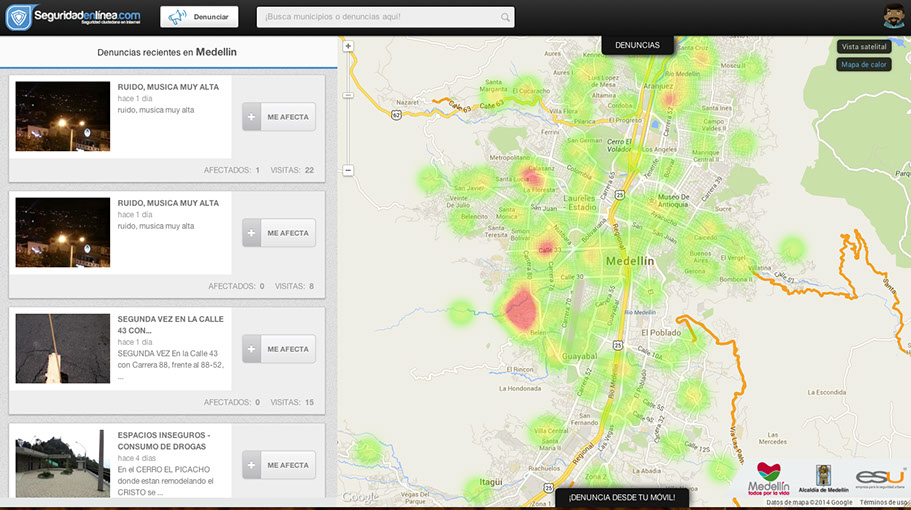
Task: Expand the ¡Denuncia desde tu móvil! panel
Action: point(621,498)
